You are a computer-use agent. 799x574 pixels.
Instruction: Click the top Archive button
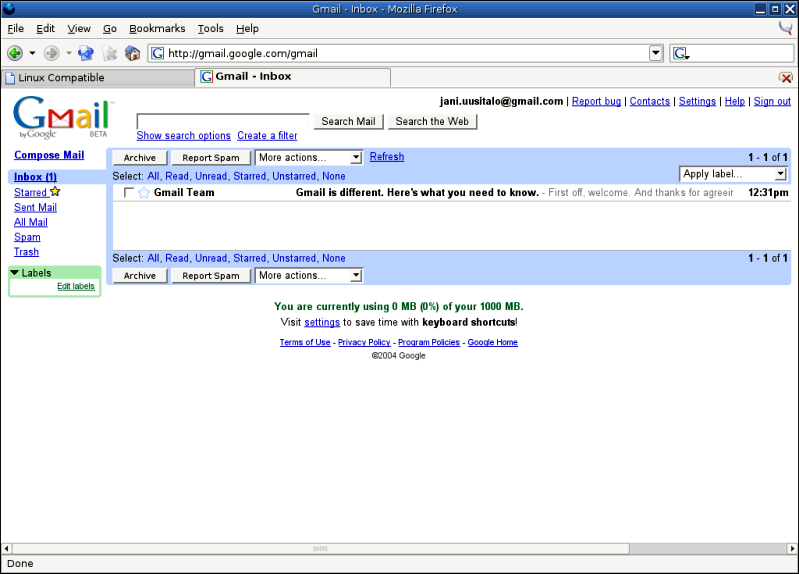pyautogui.click(x=140, y=157)
